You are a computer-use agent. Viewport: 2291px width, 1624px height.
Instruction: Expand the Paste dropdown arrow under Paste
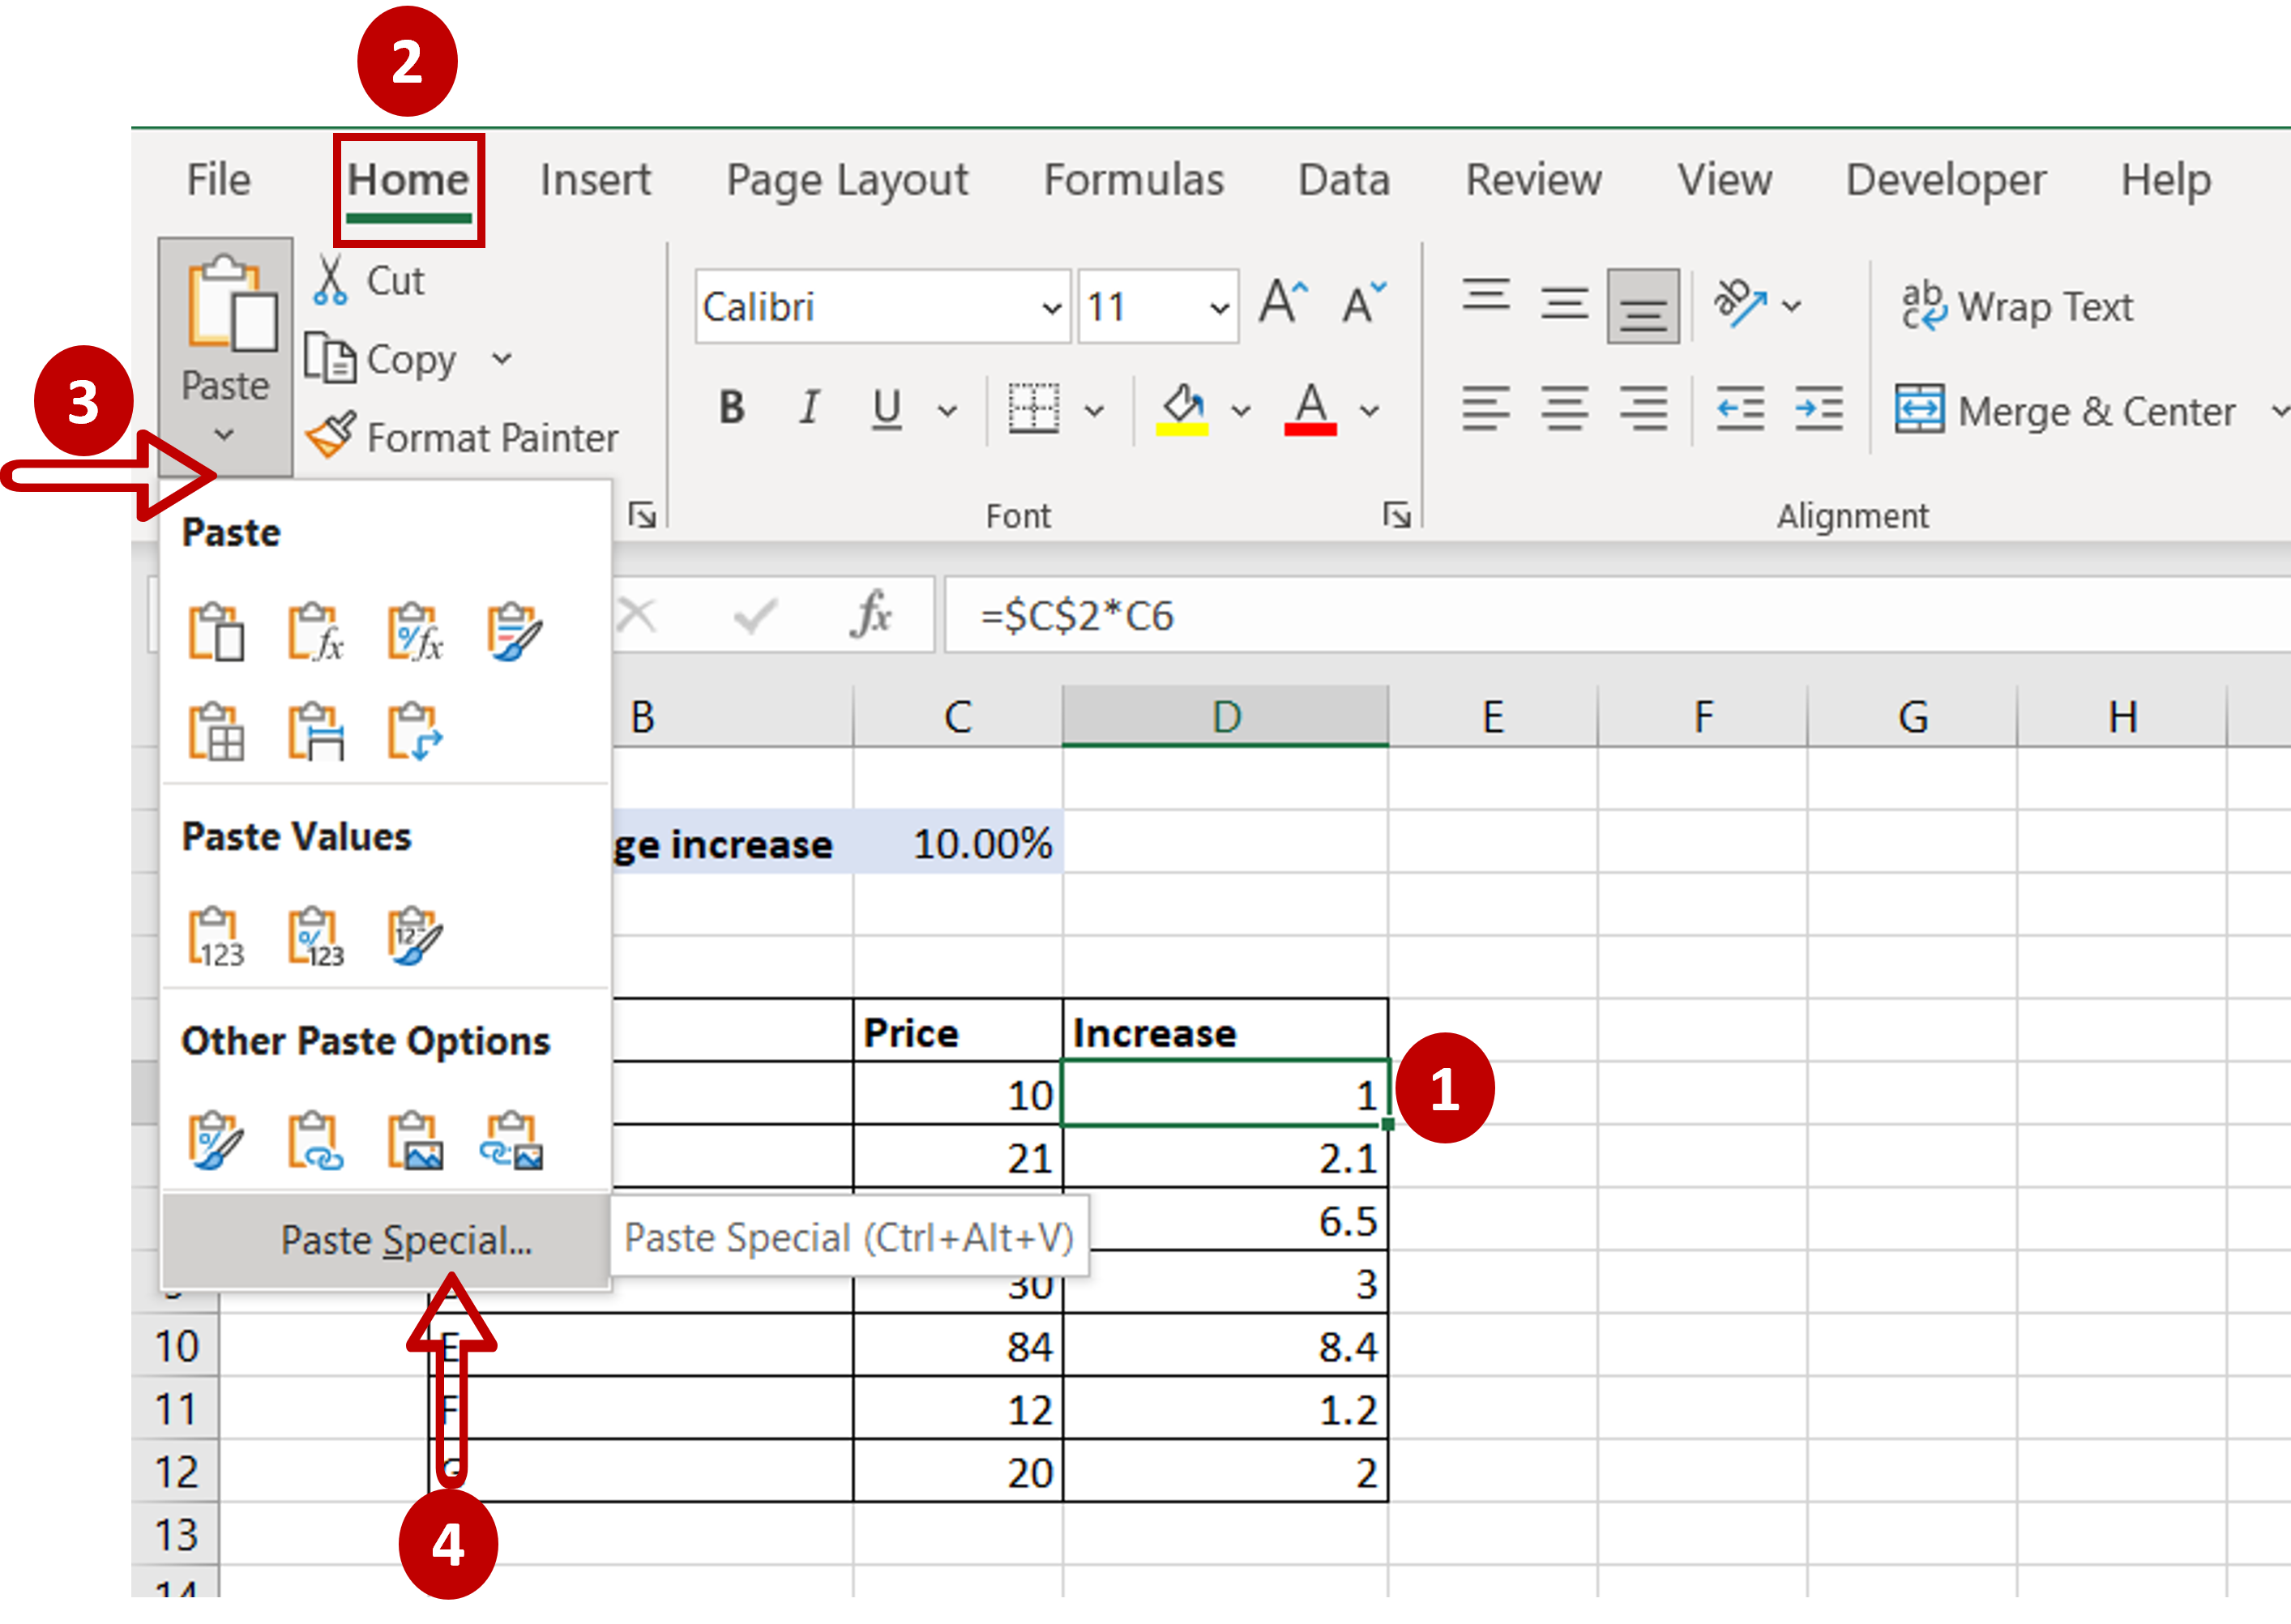click(225, 435)
